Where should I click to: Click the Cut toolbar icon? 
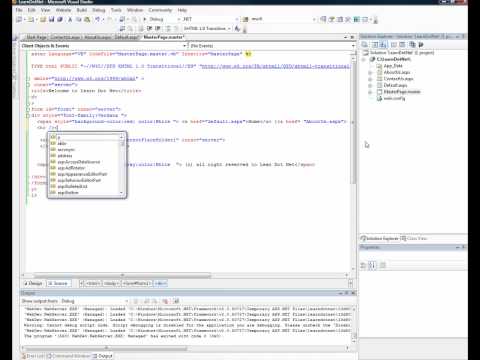coord(70,19)
